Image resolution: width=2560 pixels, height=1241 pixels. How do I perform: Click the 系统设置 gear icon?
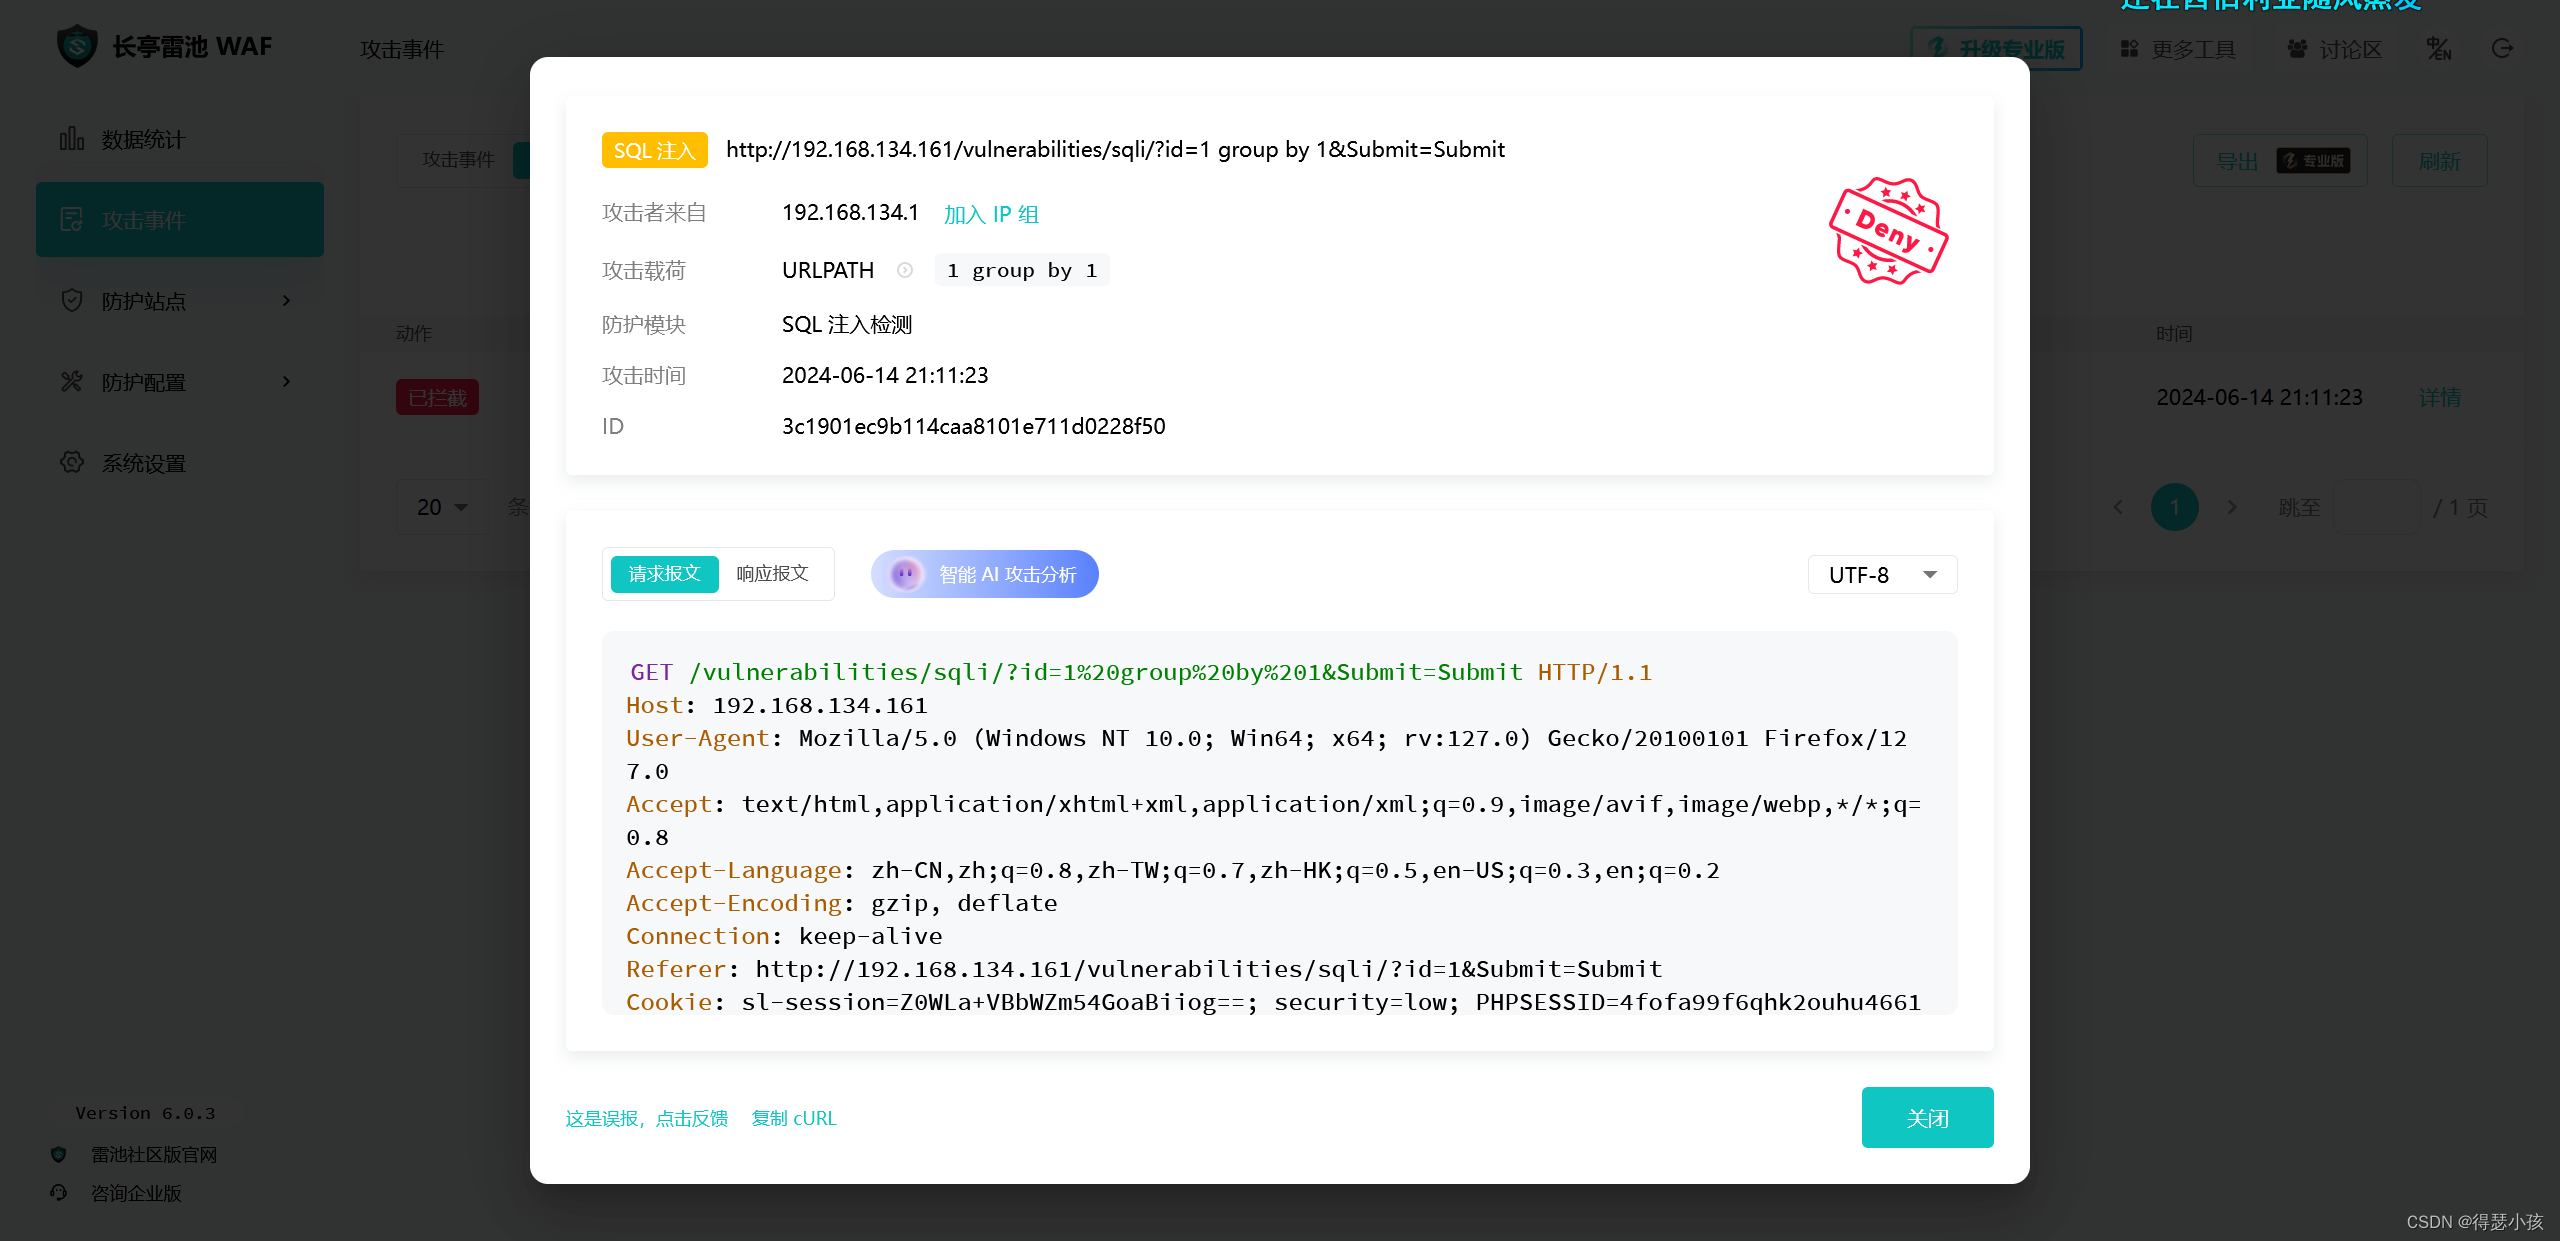click(71, 462)
